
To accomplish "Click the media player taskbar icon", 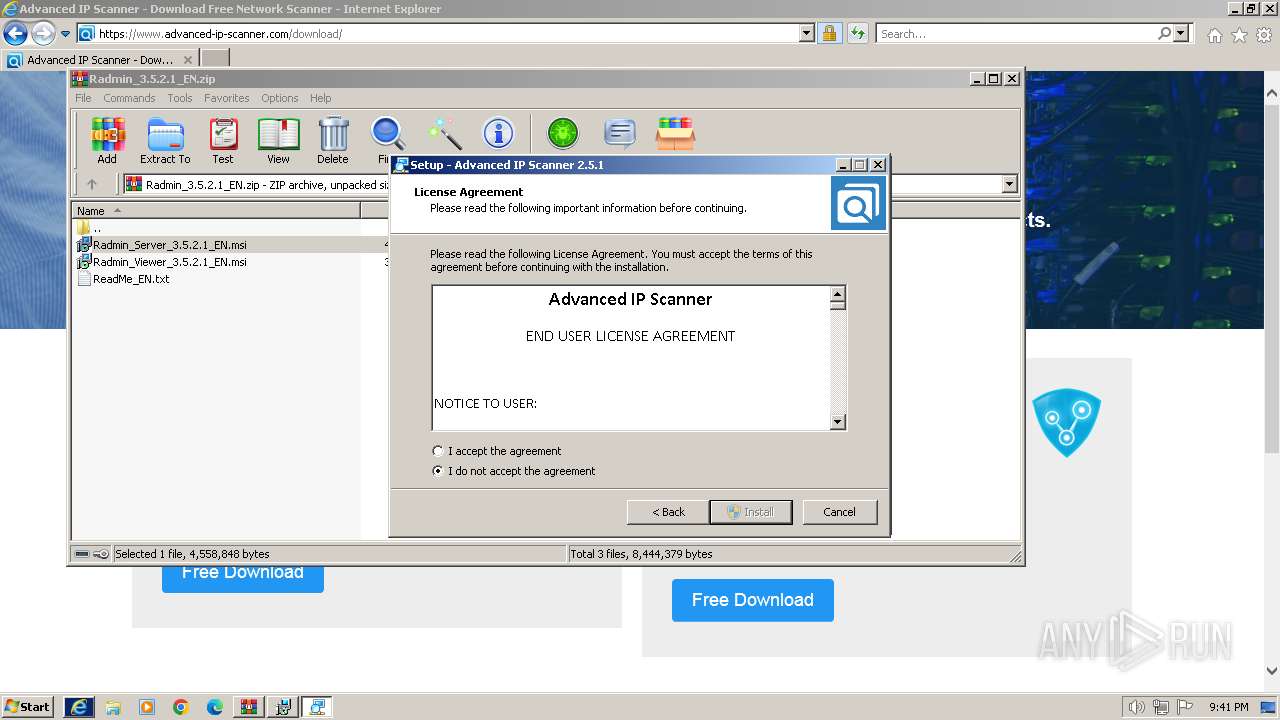I will coord(147,707).
